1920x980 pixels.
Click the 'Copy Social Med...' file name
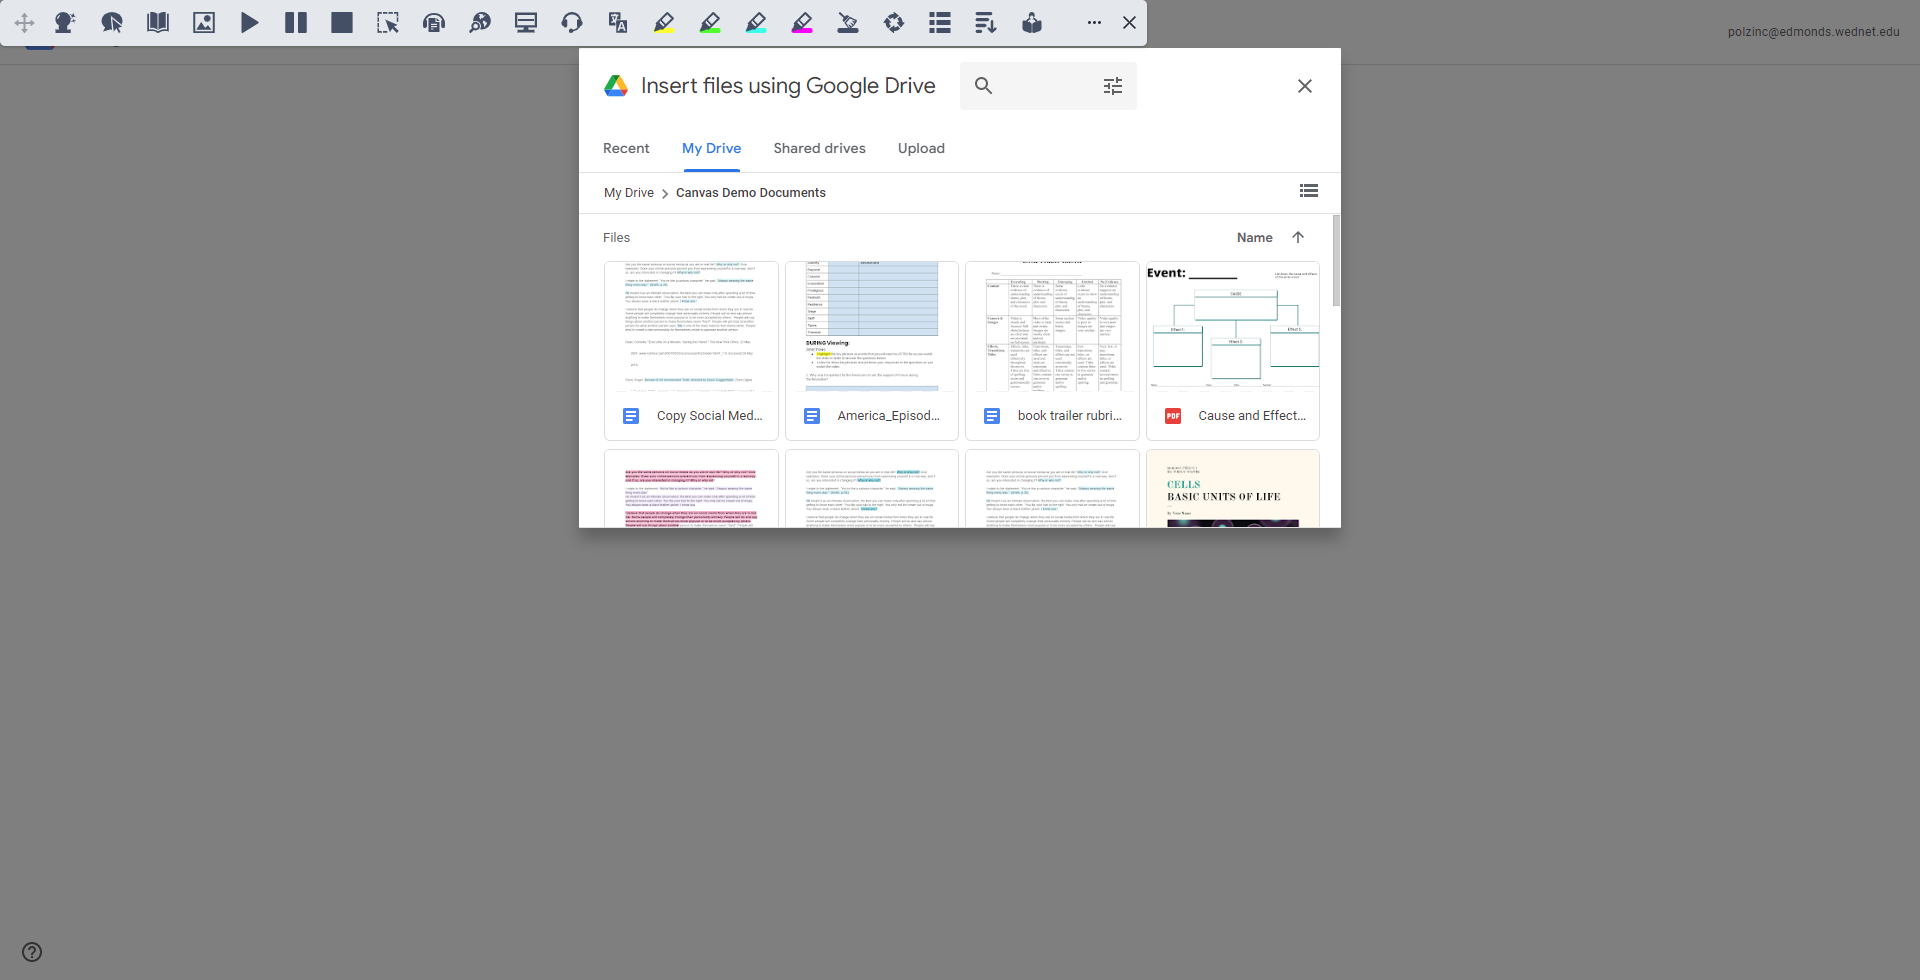(x=709, y=416)
